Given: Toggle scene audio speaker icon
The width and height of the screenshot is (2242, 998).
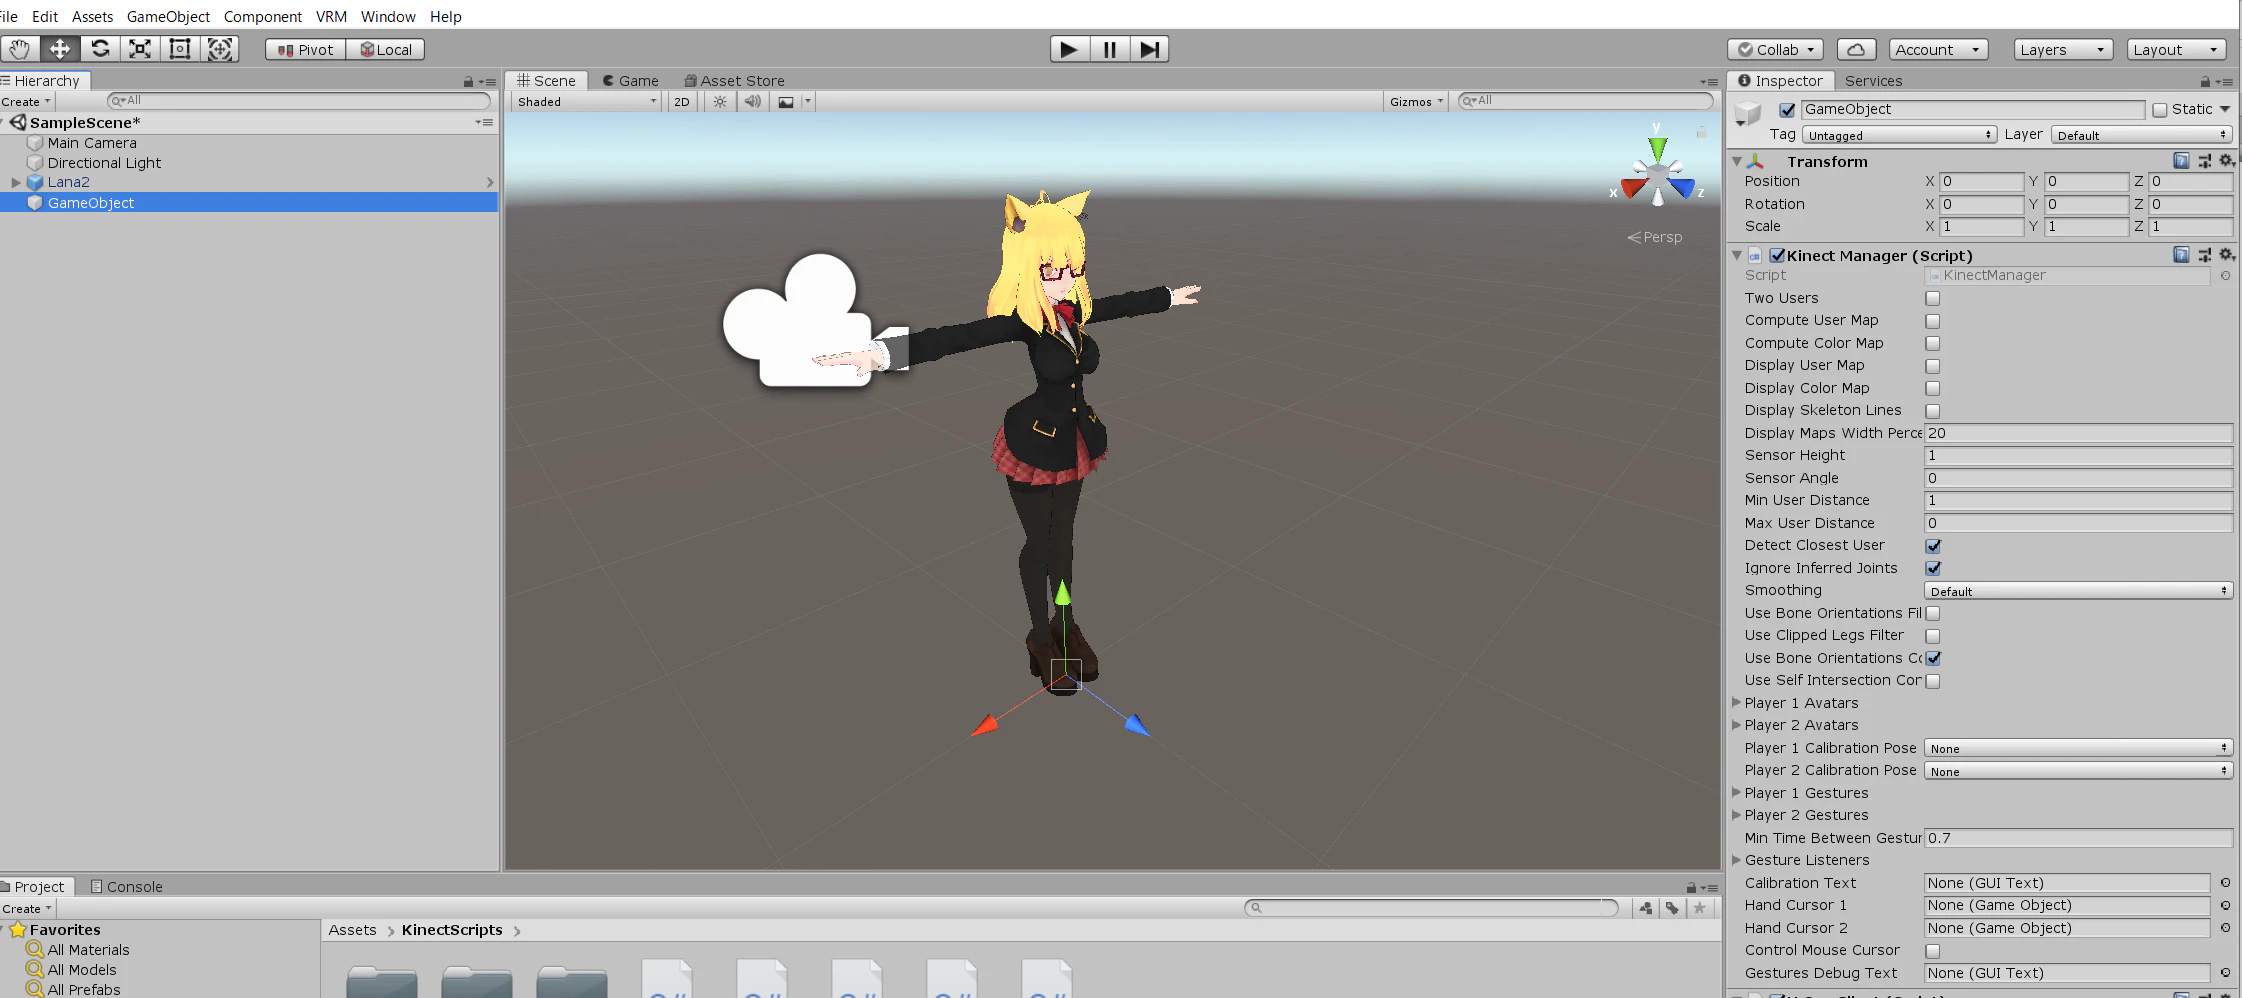Looking at the screenshot, I should [753, 101].
